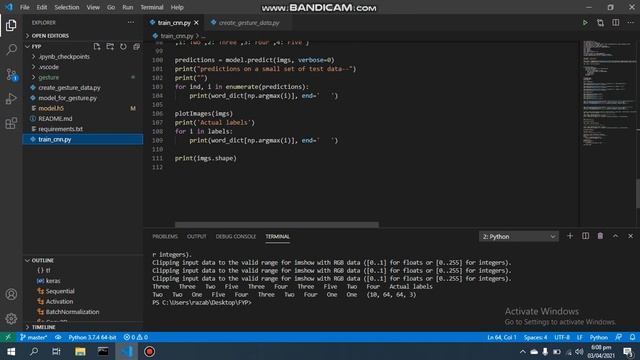640x360 pixels.
Task: Run Python file with play button
Action: coord(585,23)
